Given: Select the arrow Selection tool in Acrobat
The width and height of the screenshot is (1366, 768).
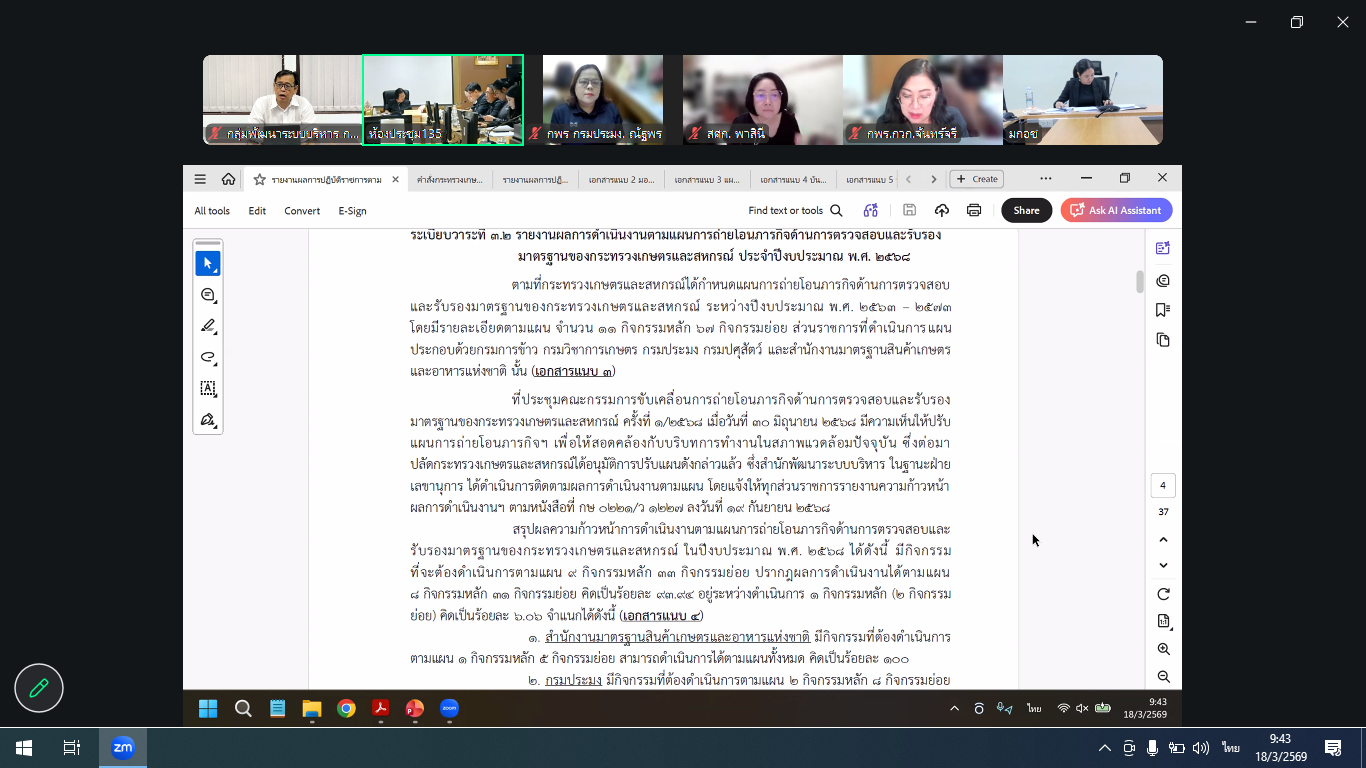Looking at the screenshot, I should coord(208,264).
